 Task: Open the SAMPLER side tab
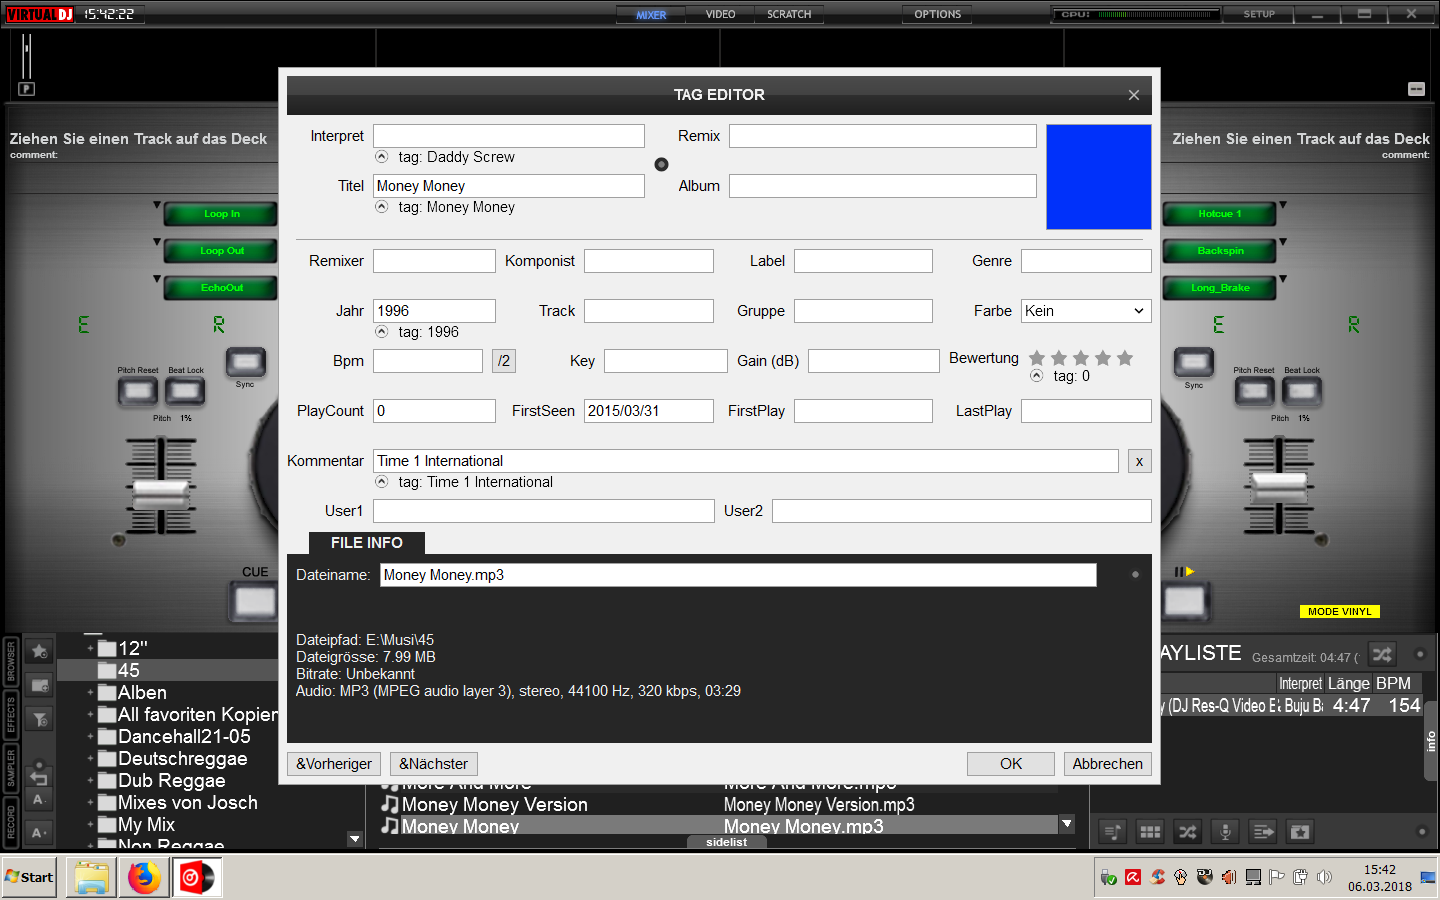pos(11,769)
